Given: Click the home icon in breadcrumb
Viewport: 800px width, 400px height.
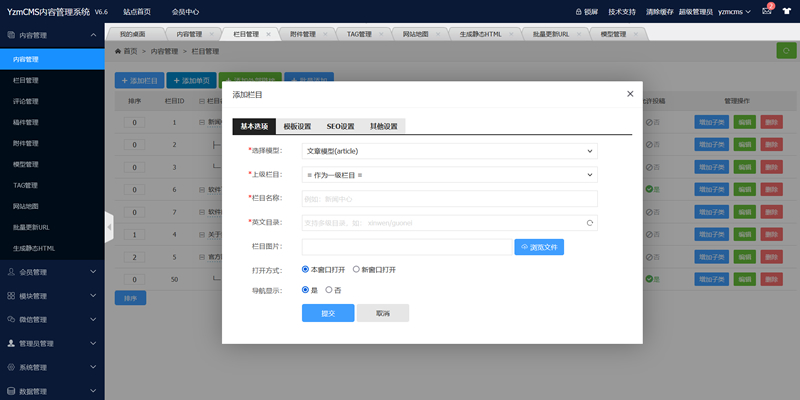Looking at the screenshot, I should click(x=120, y=50).
